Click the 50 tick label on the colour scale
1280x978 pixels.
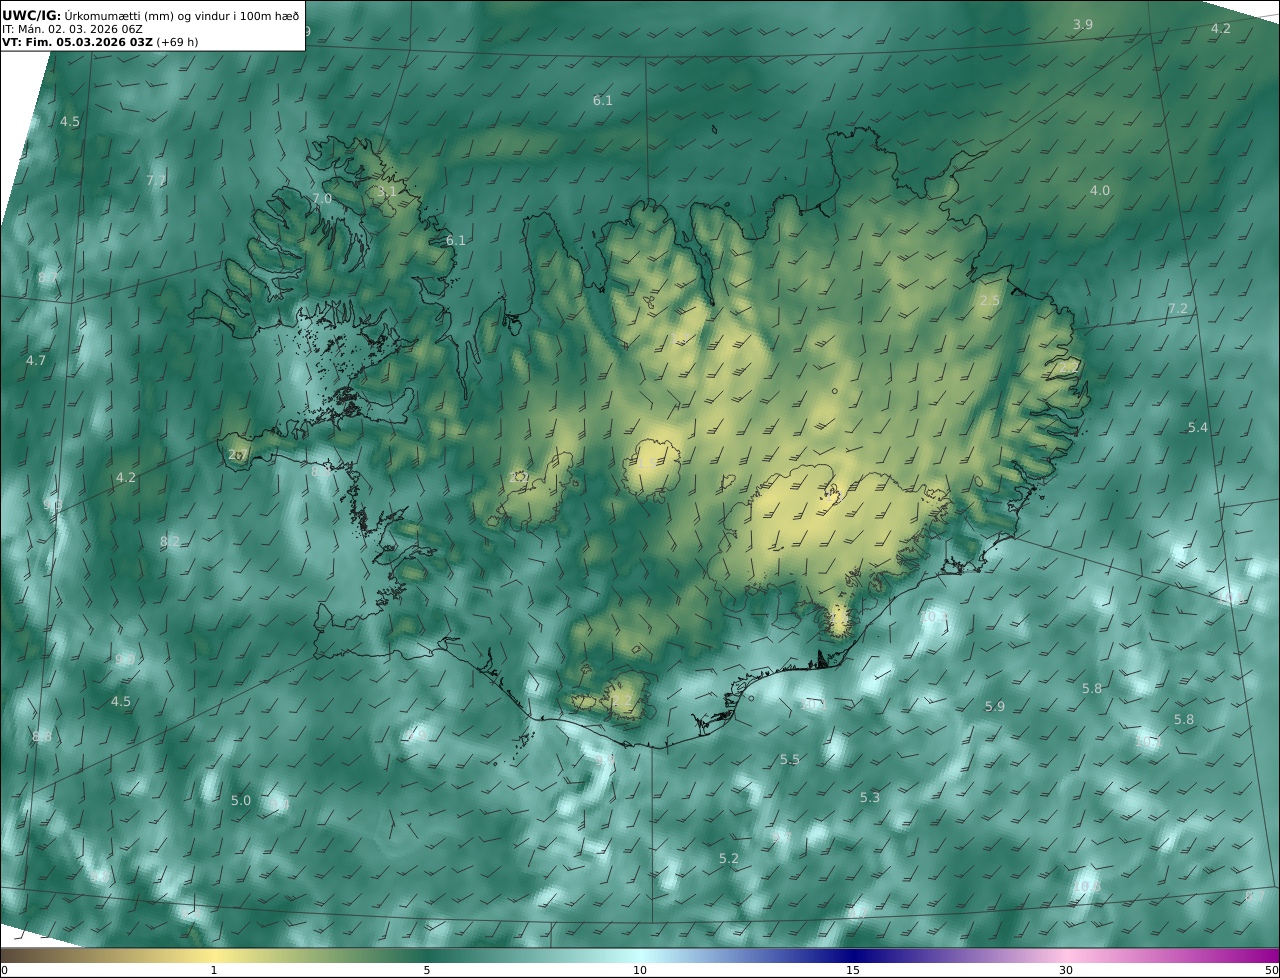click(x=1271, y=970)
